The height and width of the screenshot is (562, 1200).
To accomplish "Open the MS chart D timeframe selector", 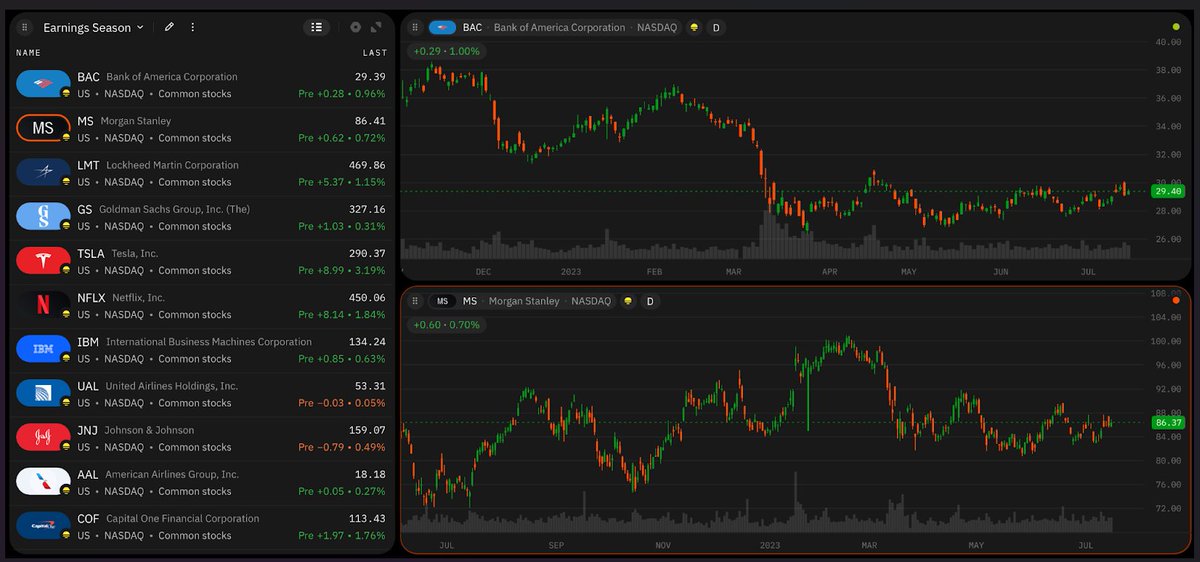I will pyautogui.click(x=649, y=301).
